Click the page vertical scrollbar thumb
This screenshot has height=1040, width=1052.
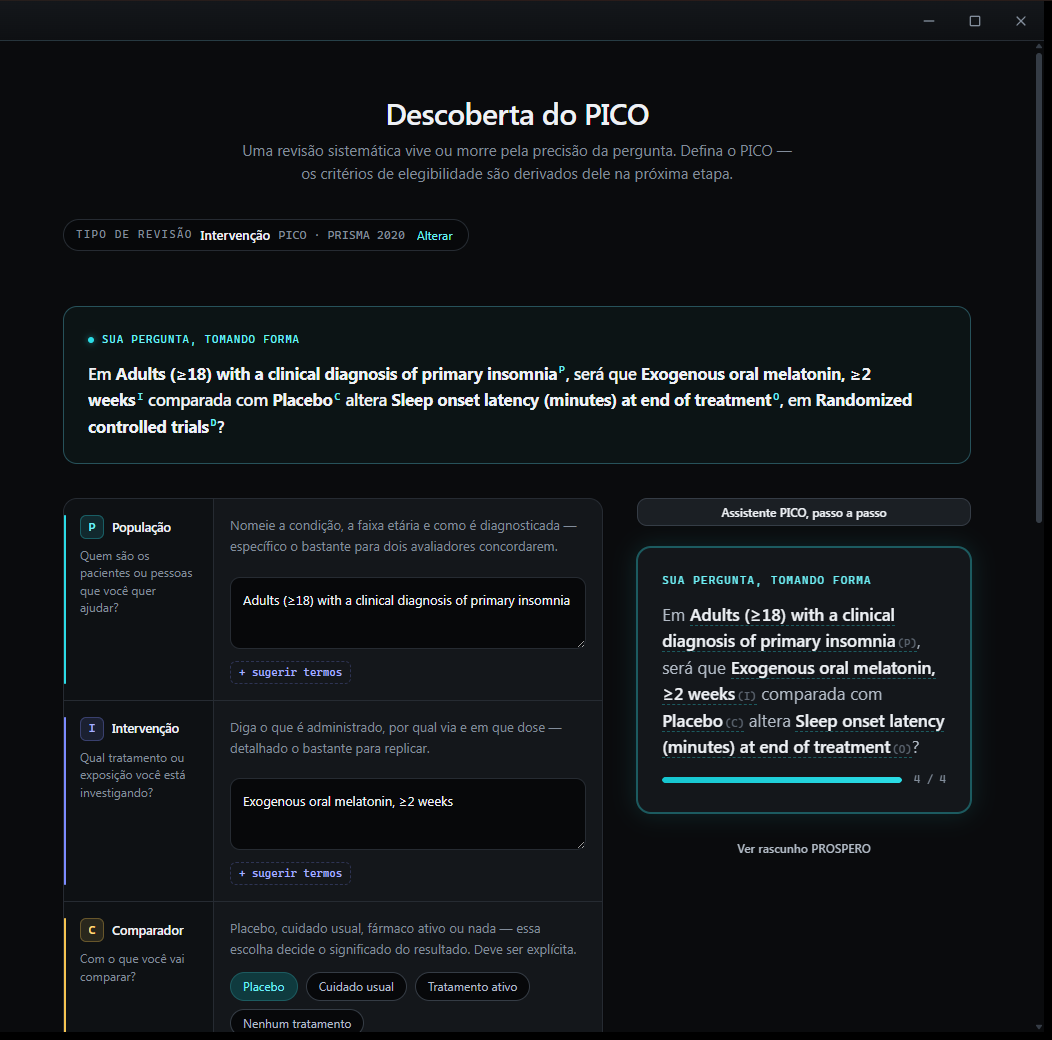pos(1039,287)
